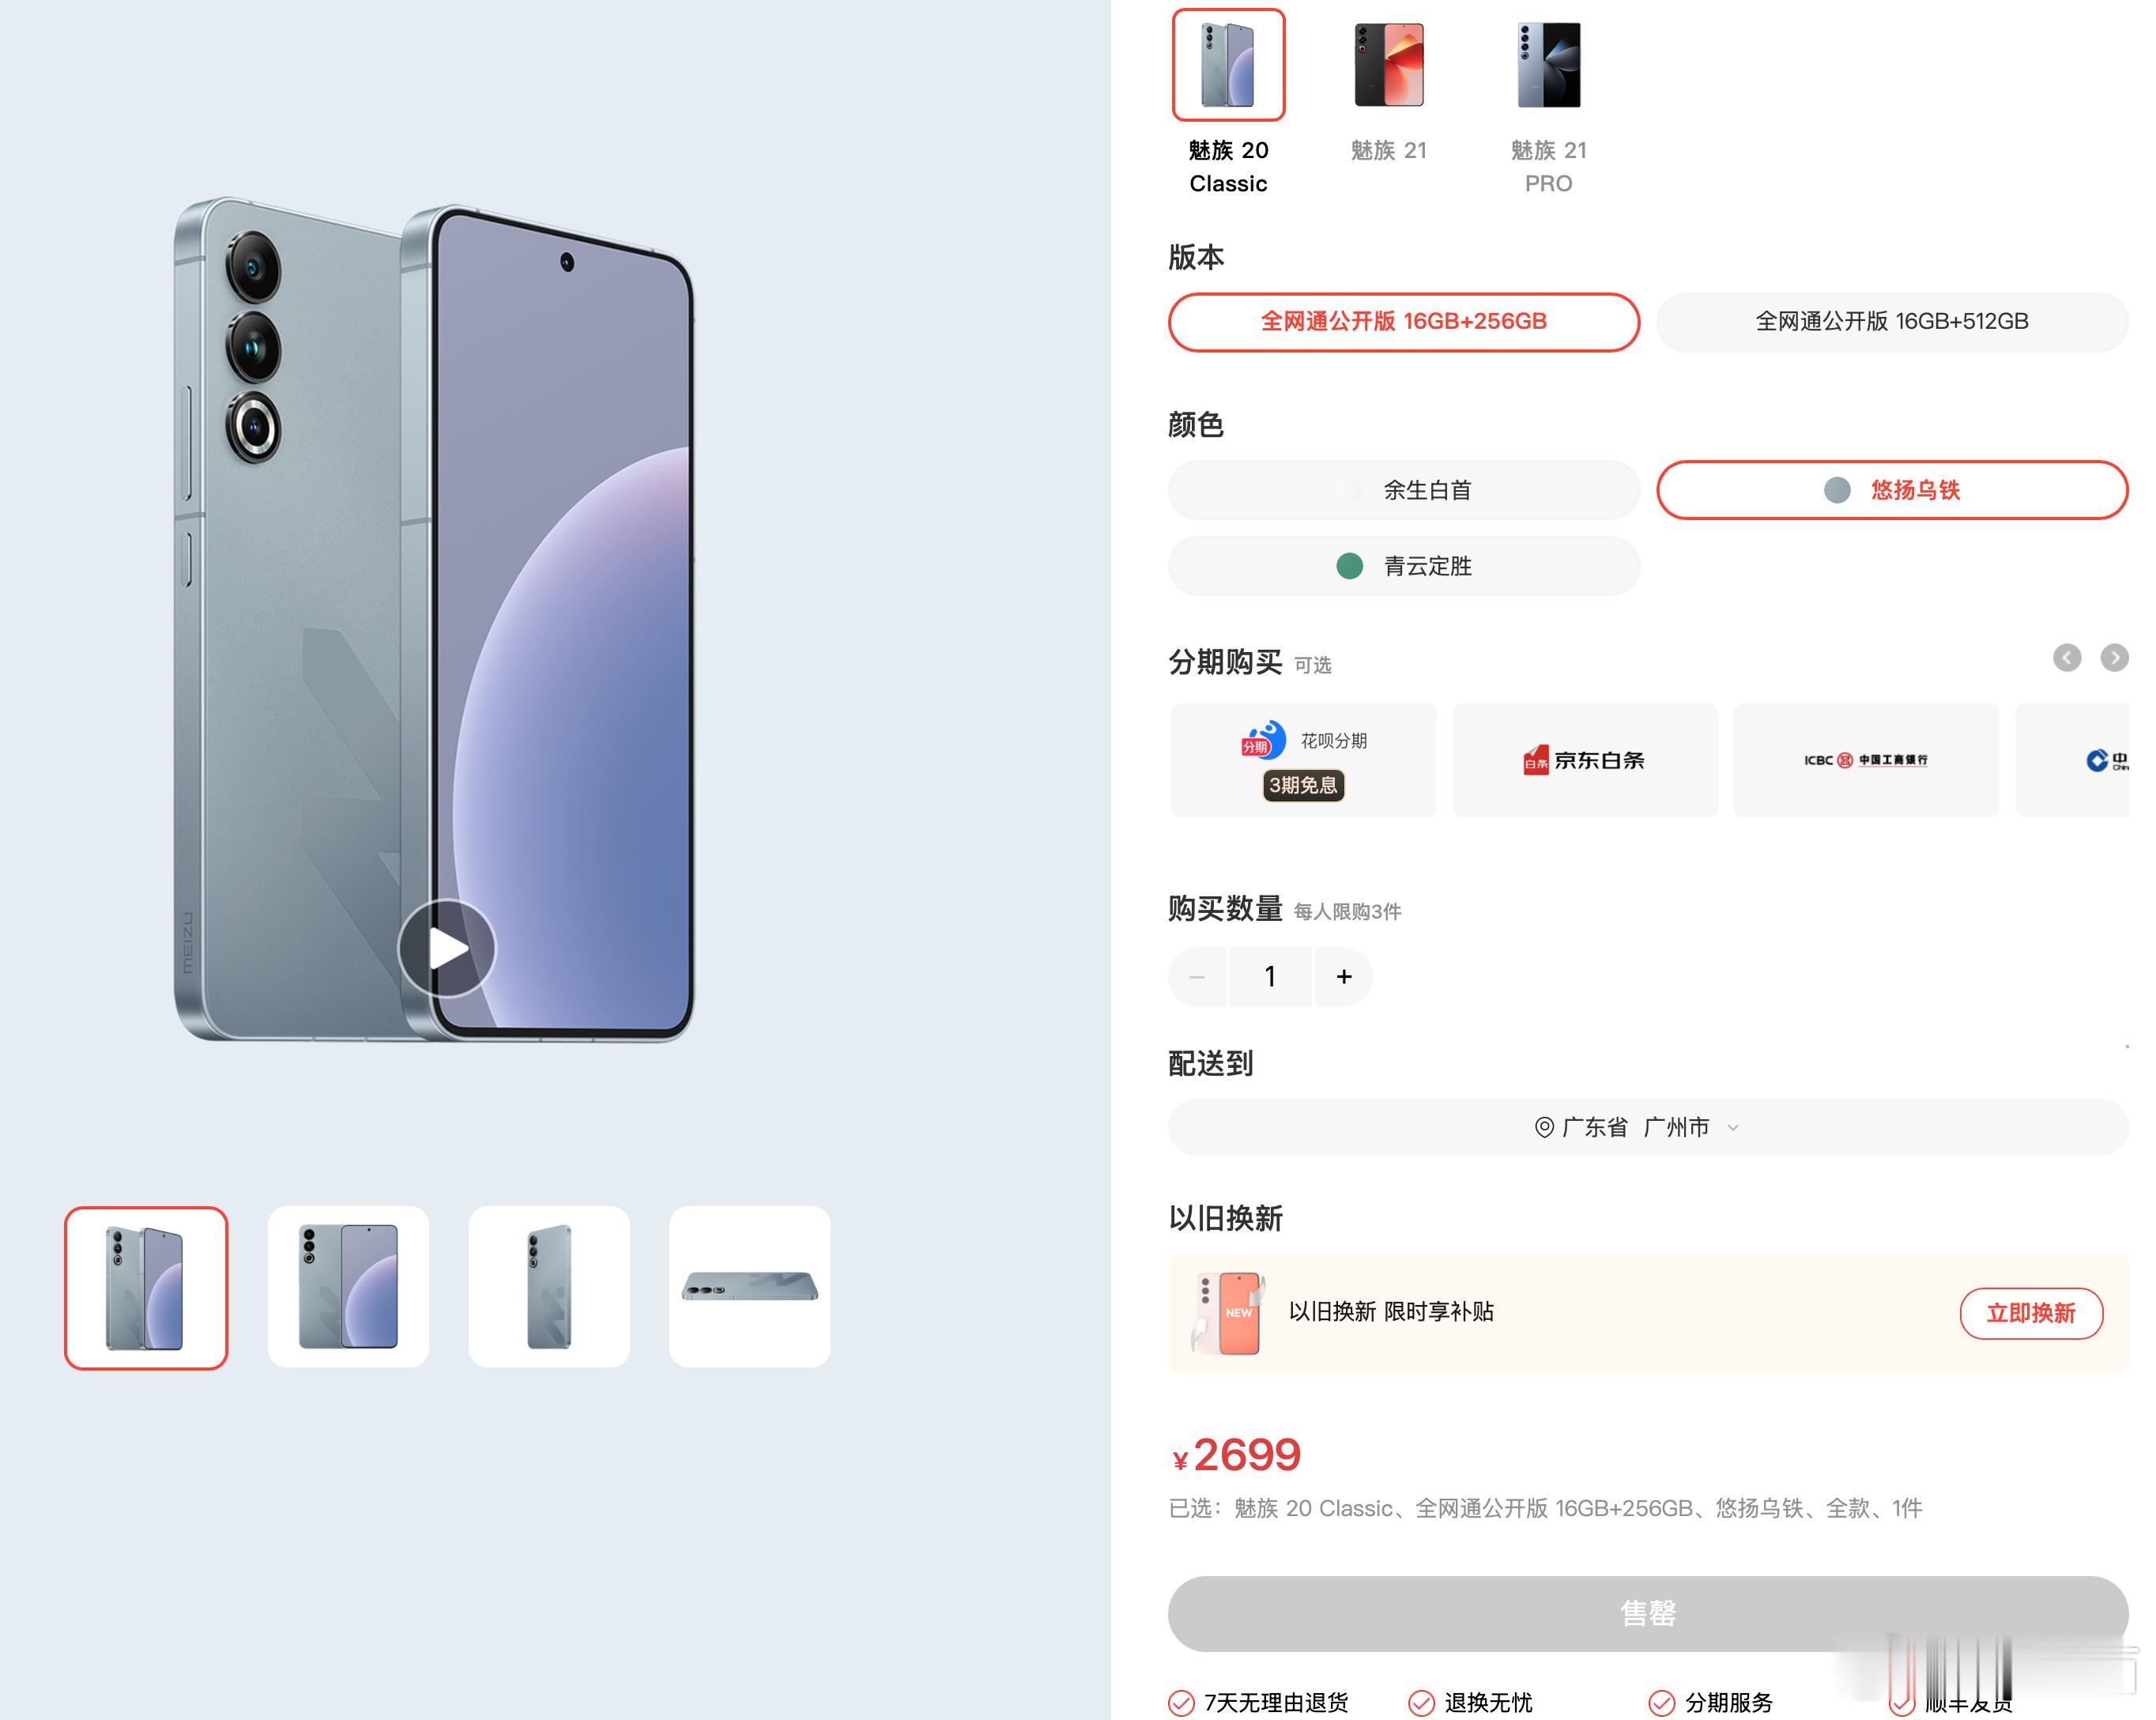Increase purchase quantity with plus button
2156x1720 pixels.
pos(1344,976)
